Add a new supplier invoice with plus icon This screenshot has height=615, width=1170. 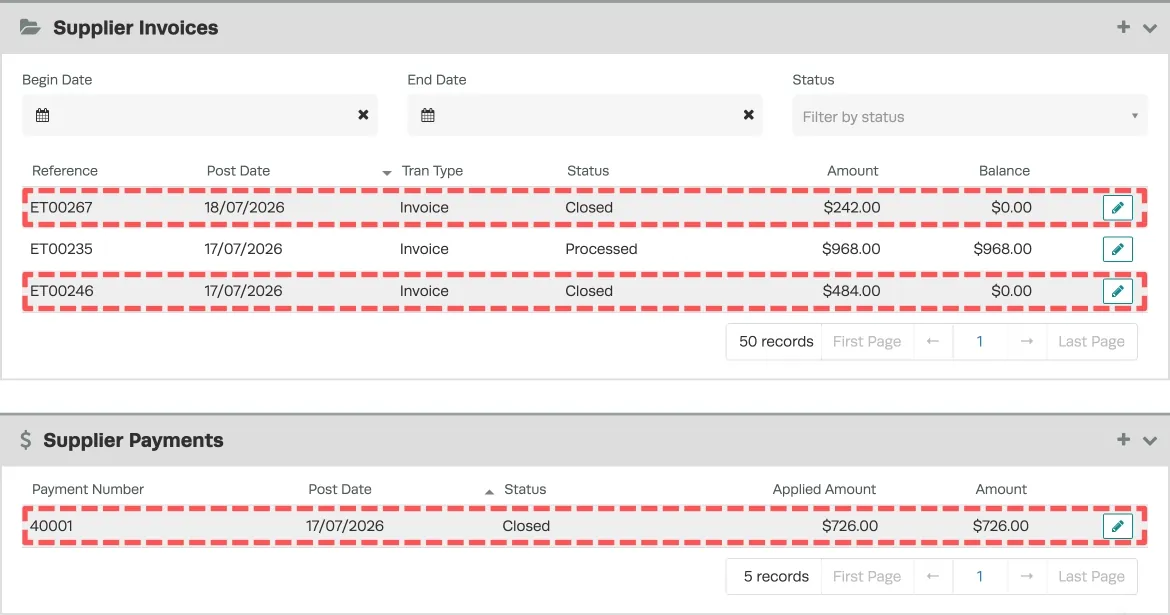pyautogui.click(x=1123, y=27)
